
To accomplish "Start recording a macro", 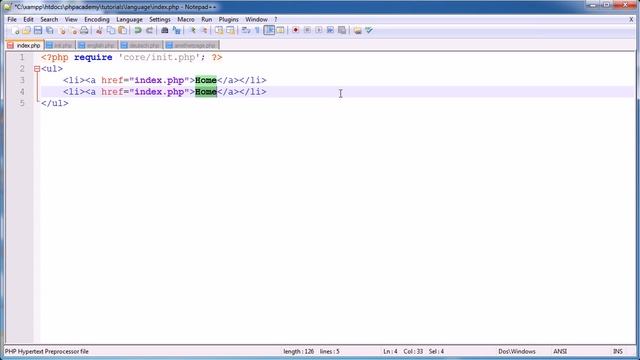I will coord(296,31).
